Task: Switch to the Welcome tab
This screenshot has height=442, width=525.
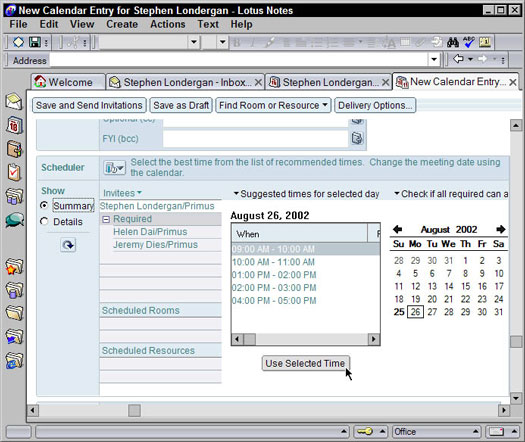Action: point(69,82)
